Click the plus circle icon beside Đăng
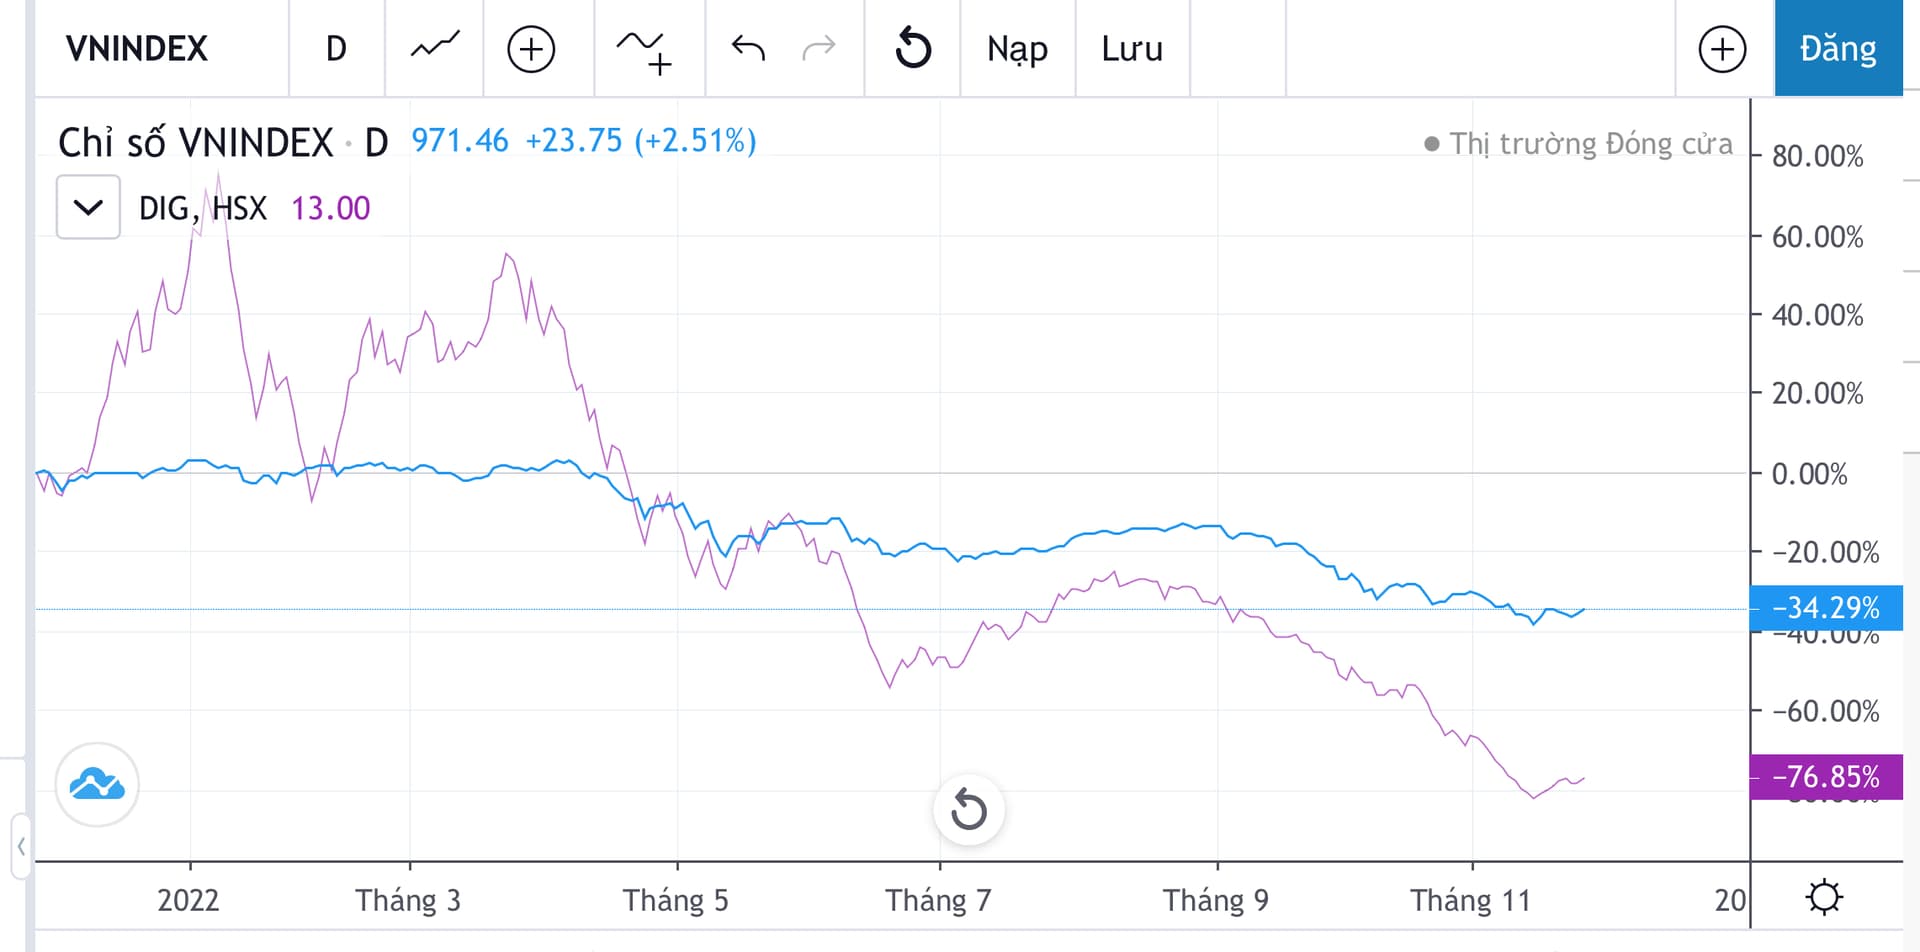 [x=1722, y=49]
